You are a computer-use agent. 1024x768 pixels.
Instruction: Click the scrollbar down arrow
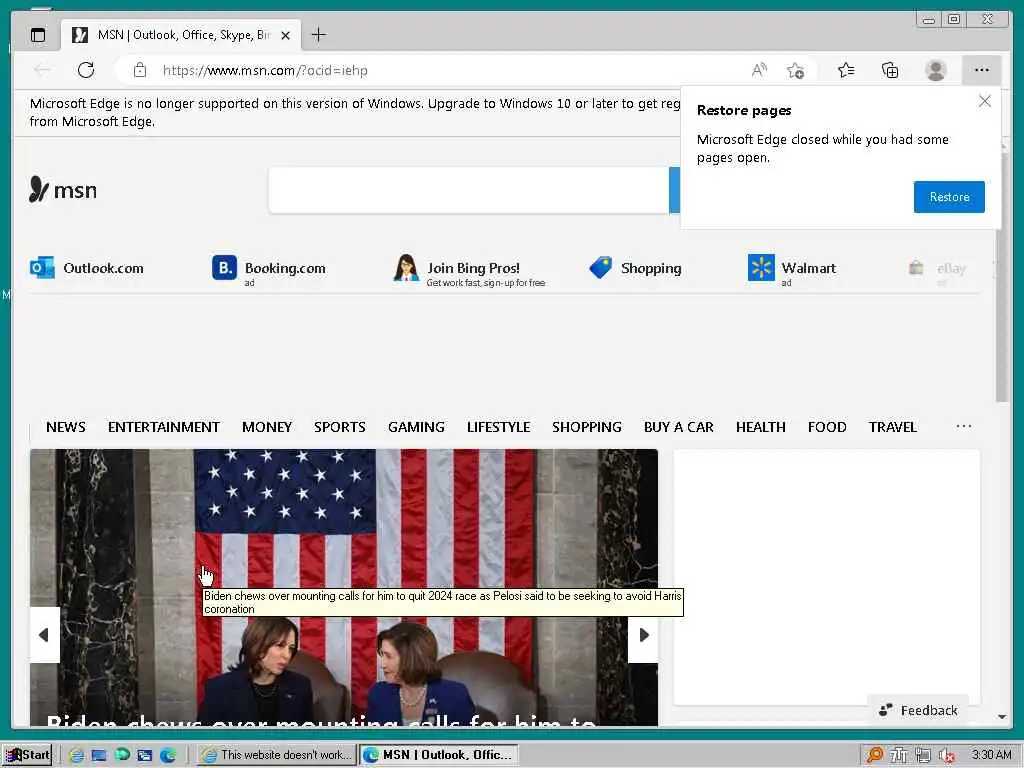tap(1002, 717)
